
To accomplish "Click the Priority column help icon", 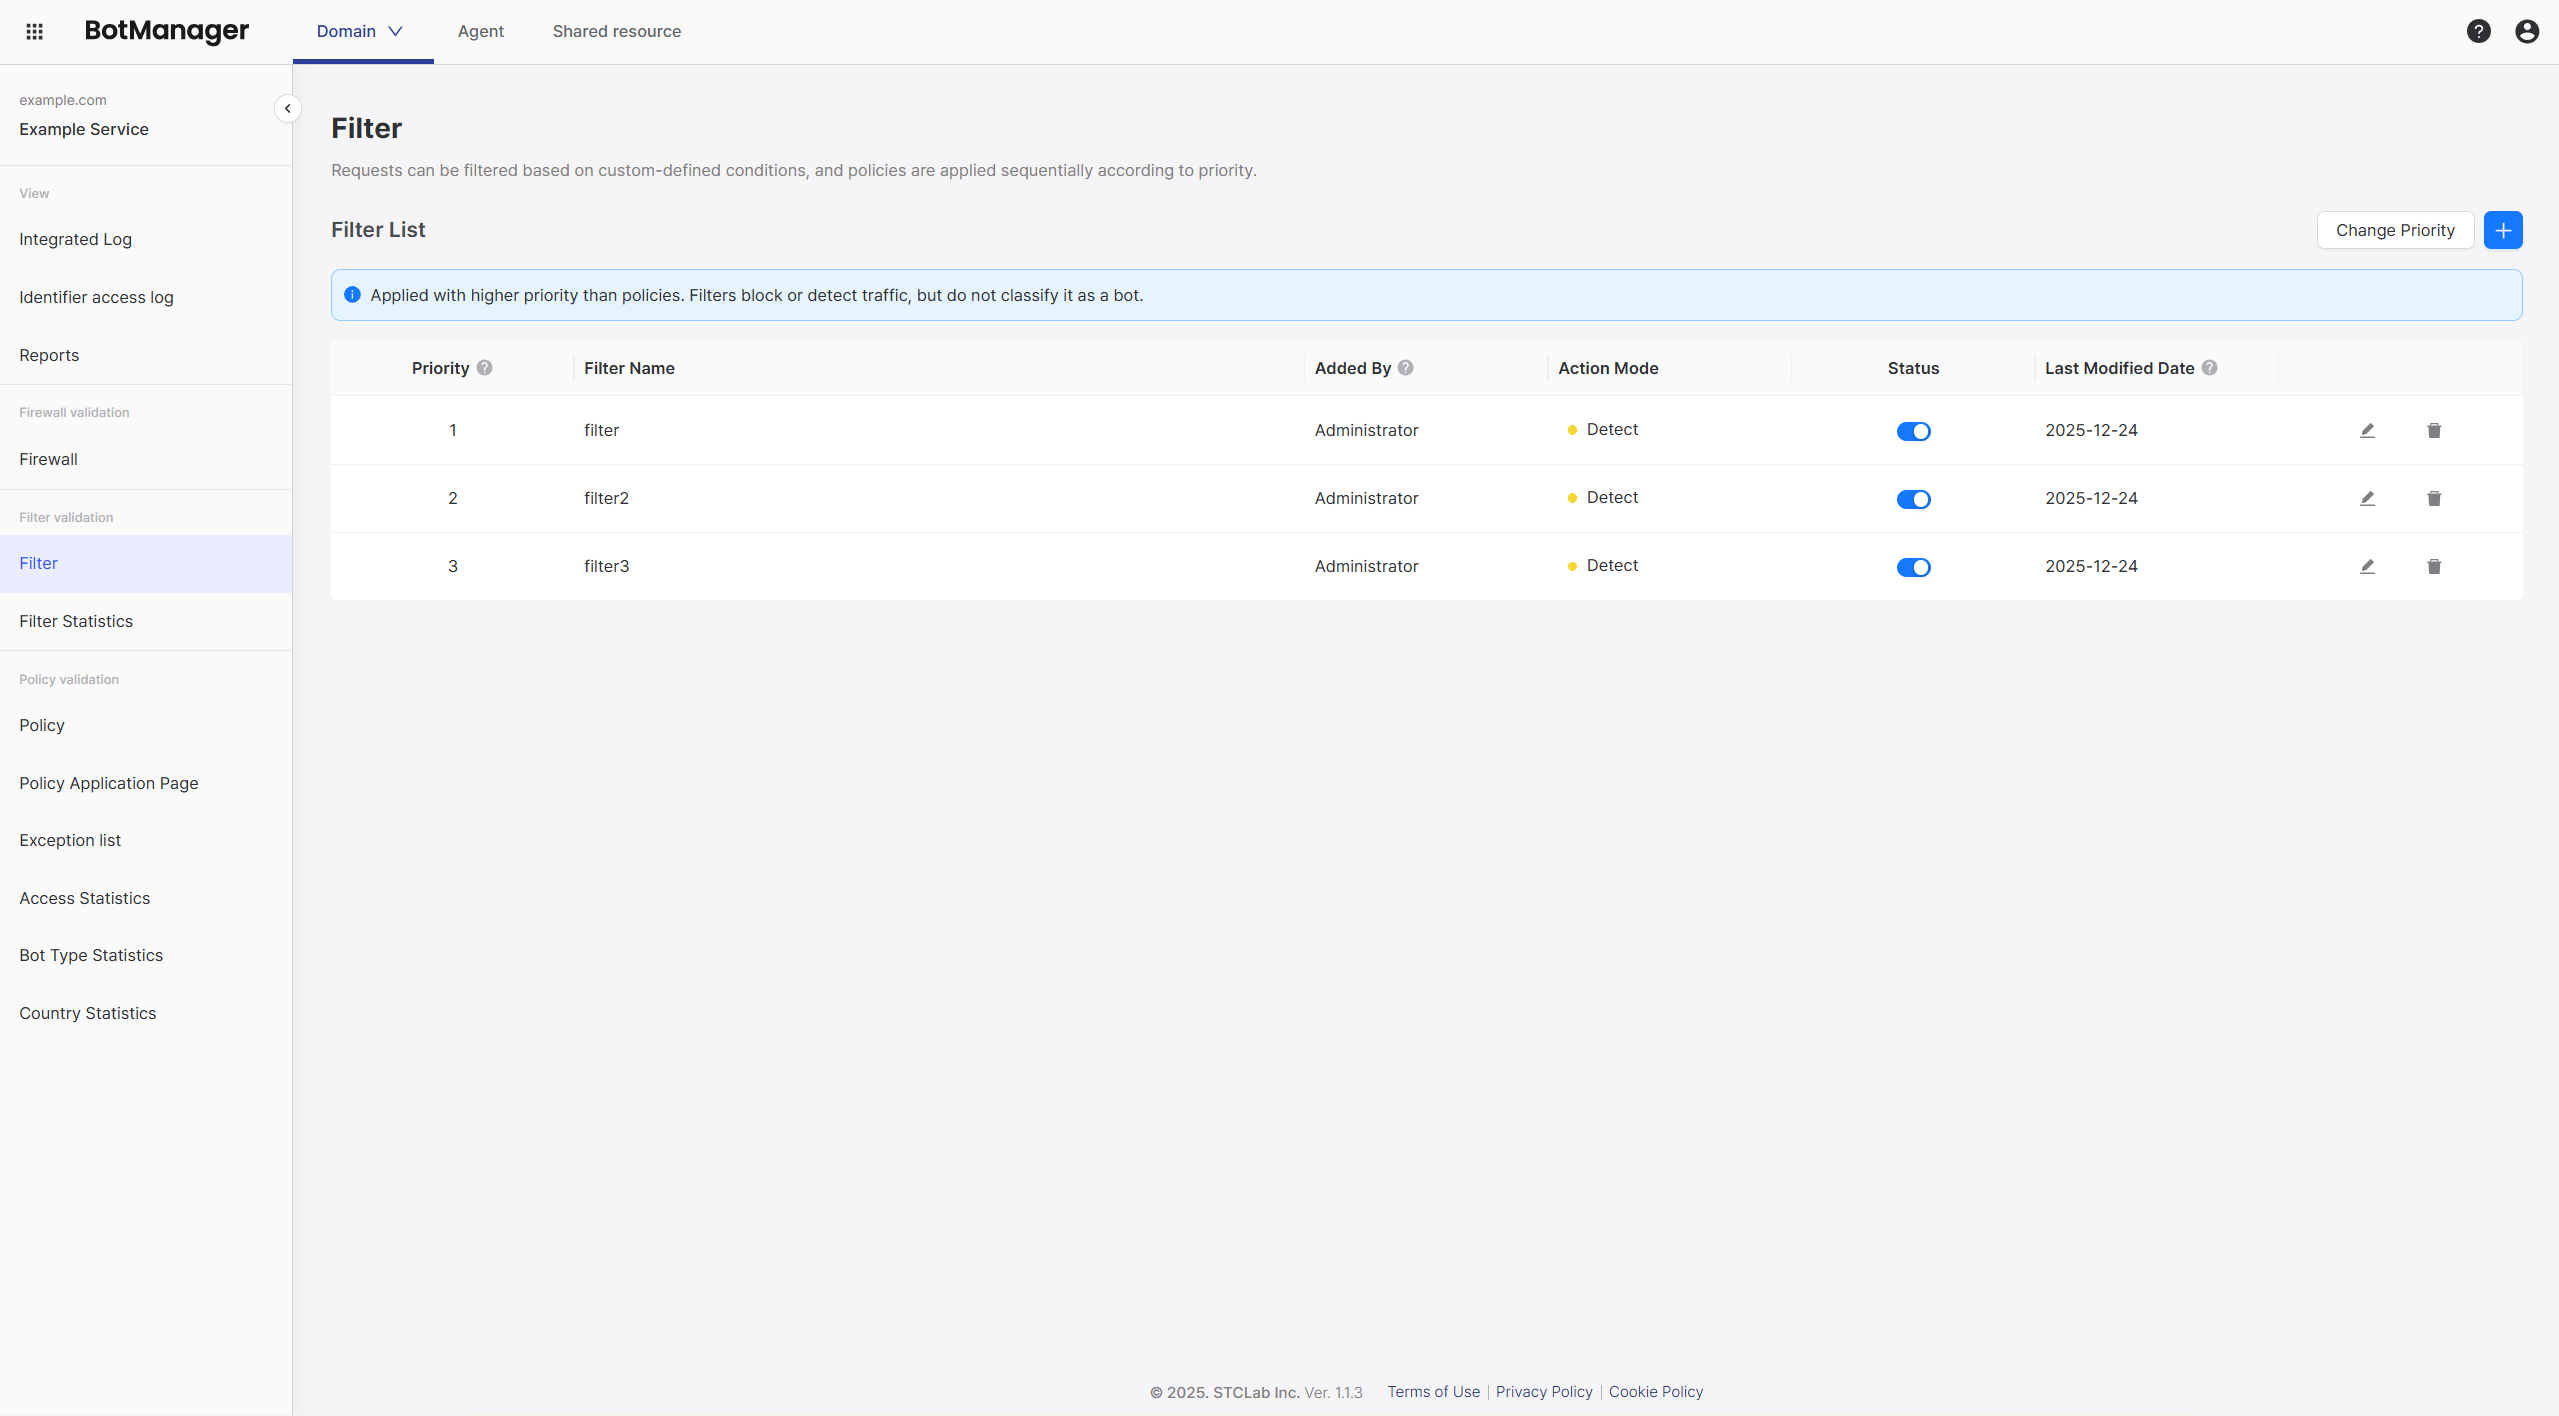I will (x=484, y=367).
